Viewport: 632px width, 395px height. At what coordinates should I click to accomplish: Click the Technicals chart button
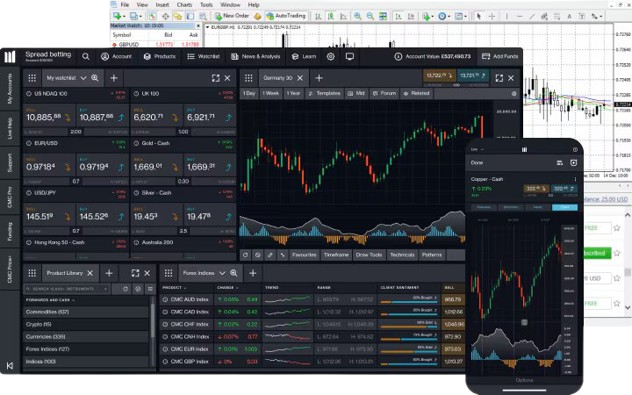coord(402,255)
